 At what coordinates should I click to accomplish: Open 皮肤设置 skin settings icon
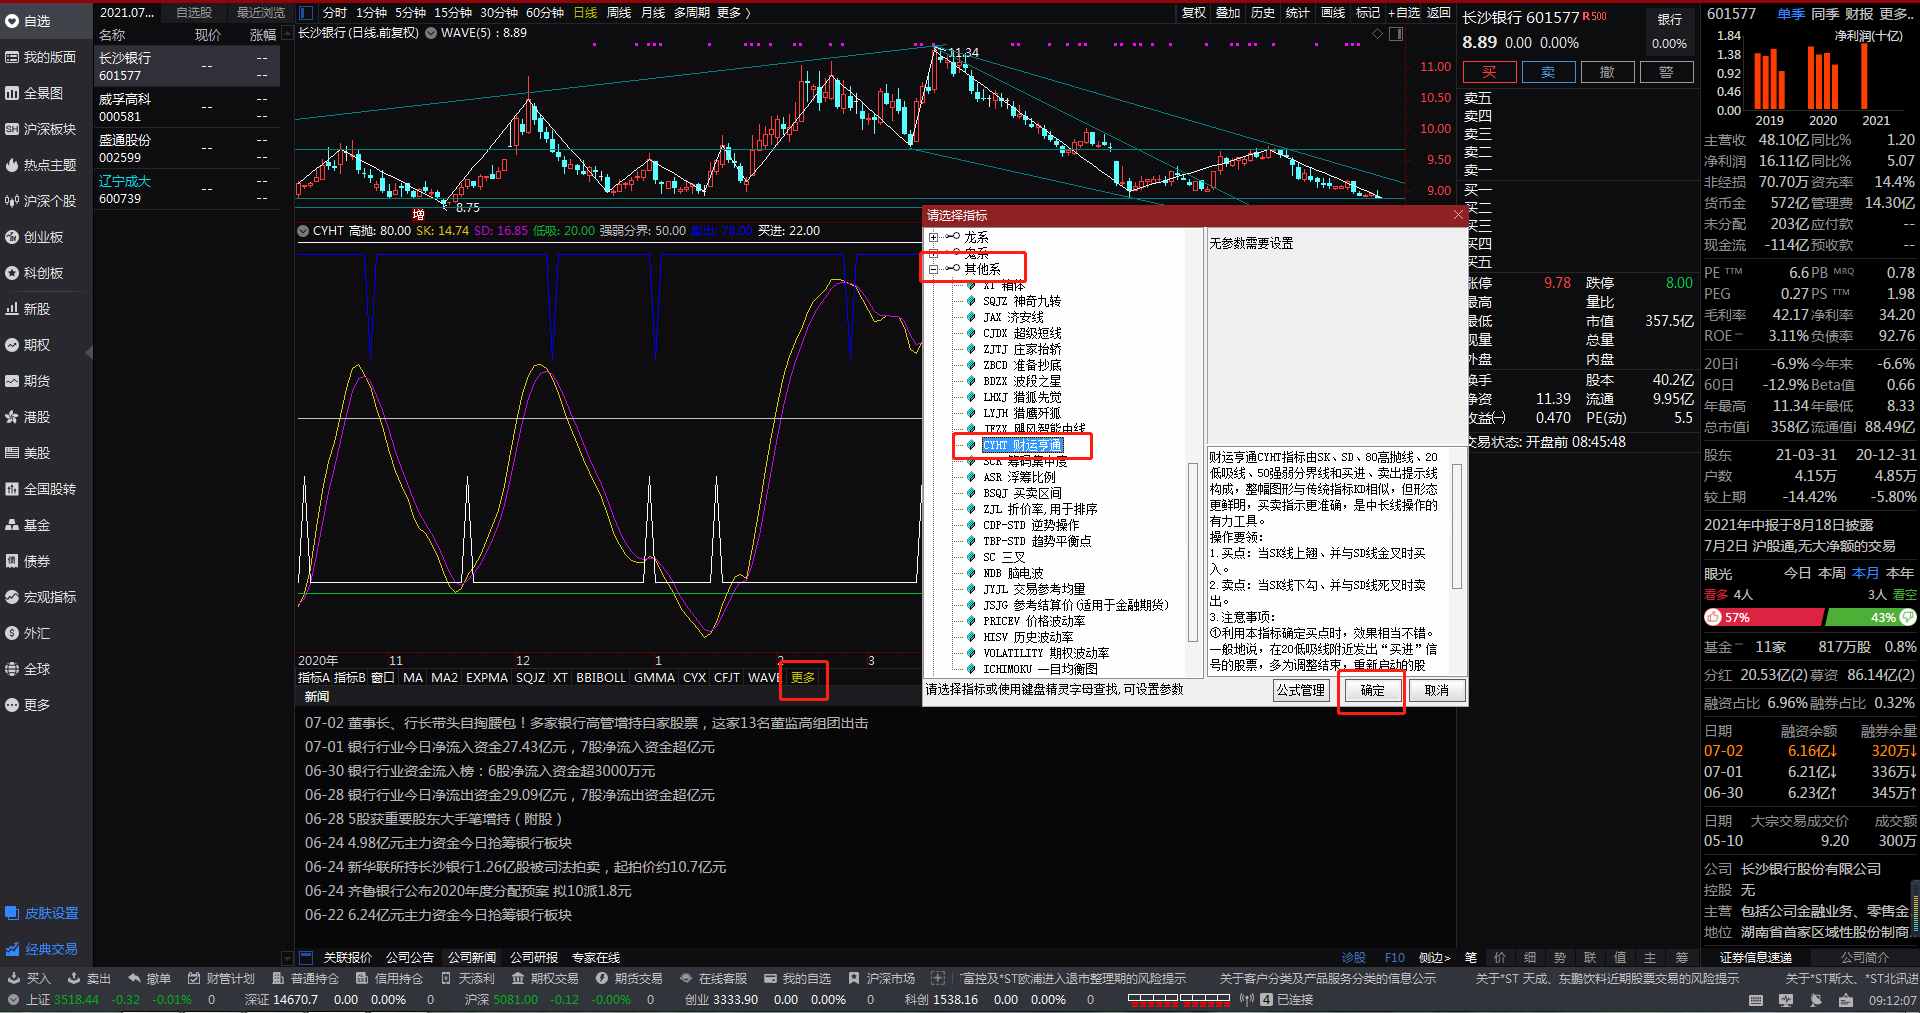(x=12, y=913)
